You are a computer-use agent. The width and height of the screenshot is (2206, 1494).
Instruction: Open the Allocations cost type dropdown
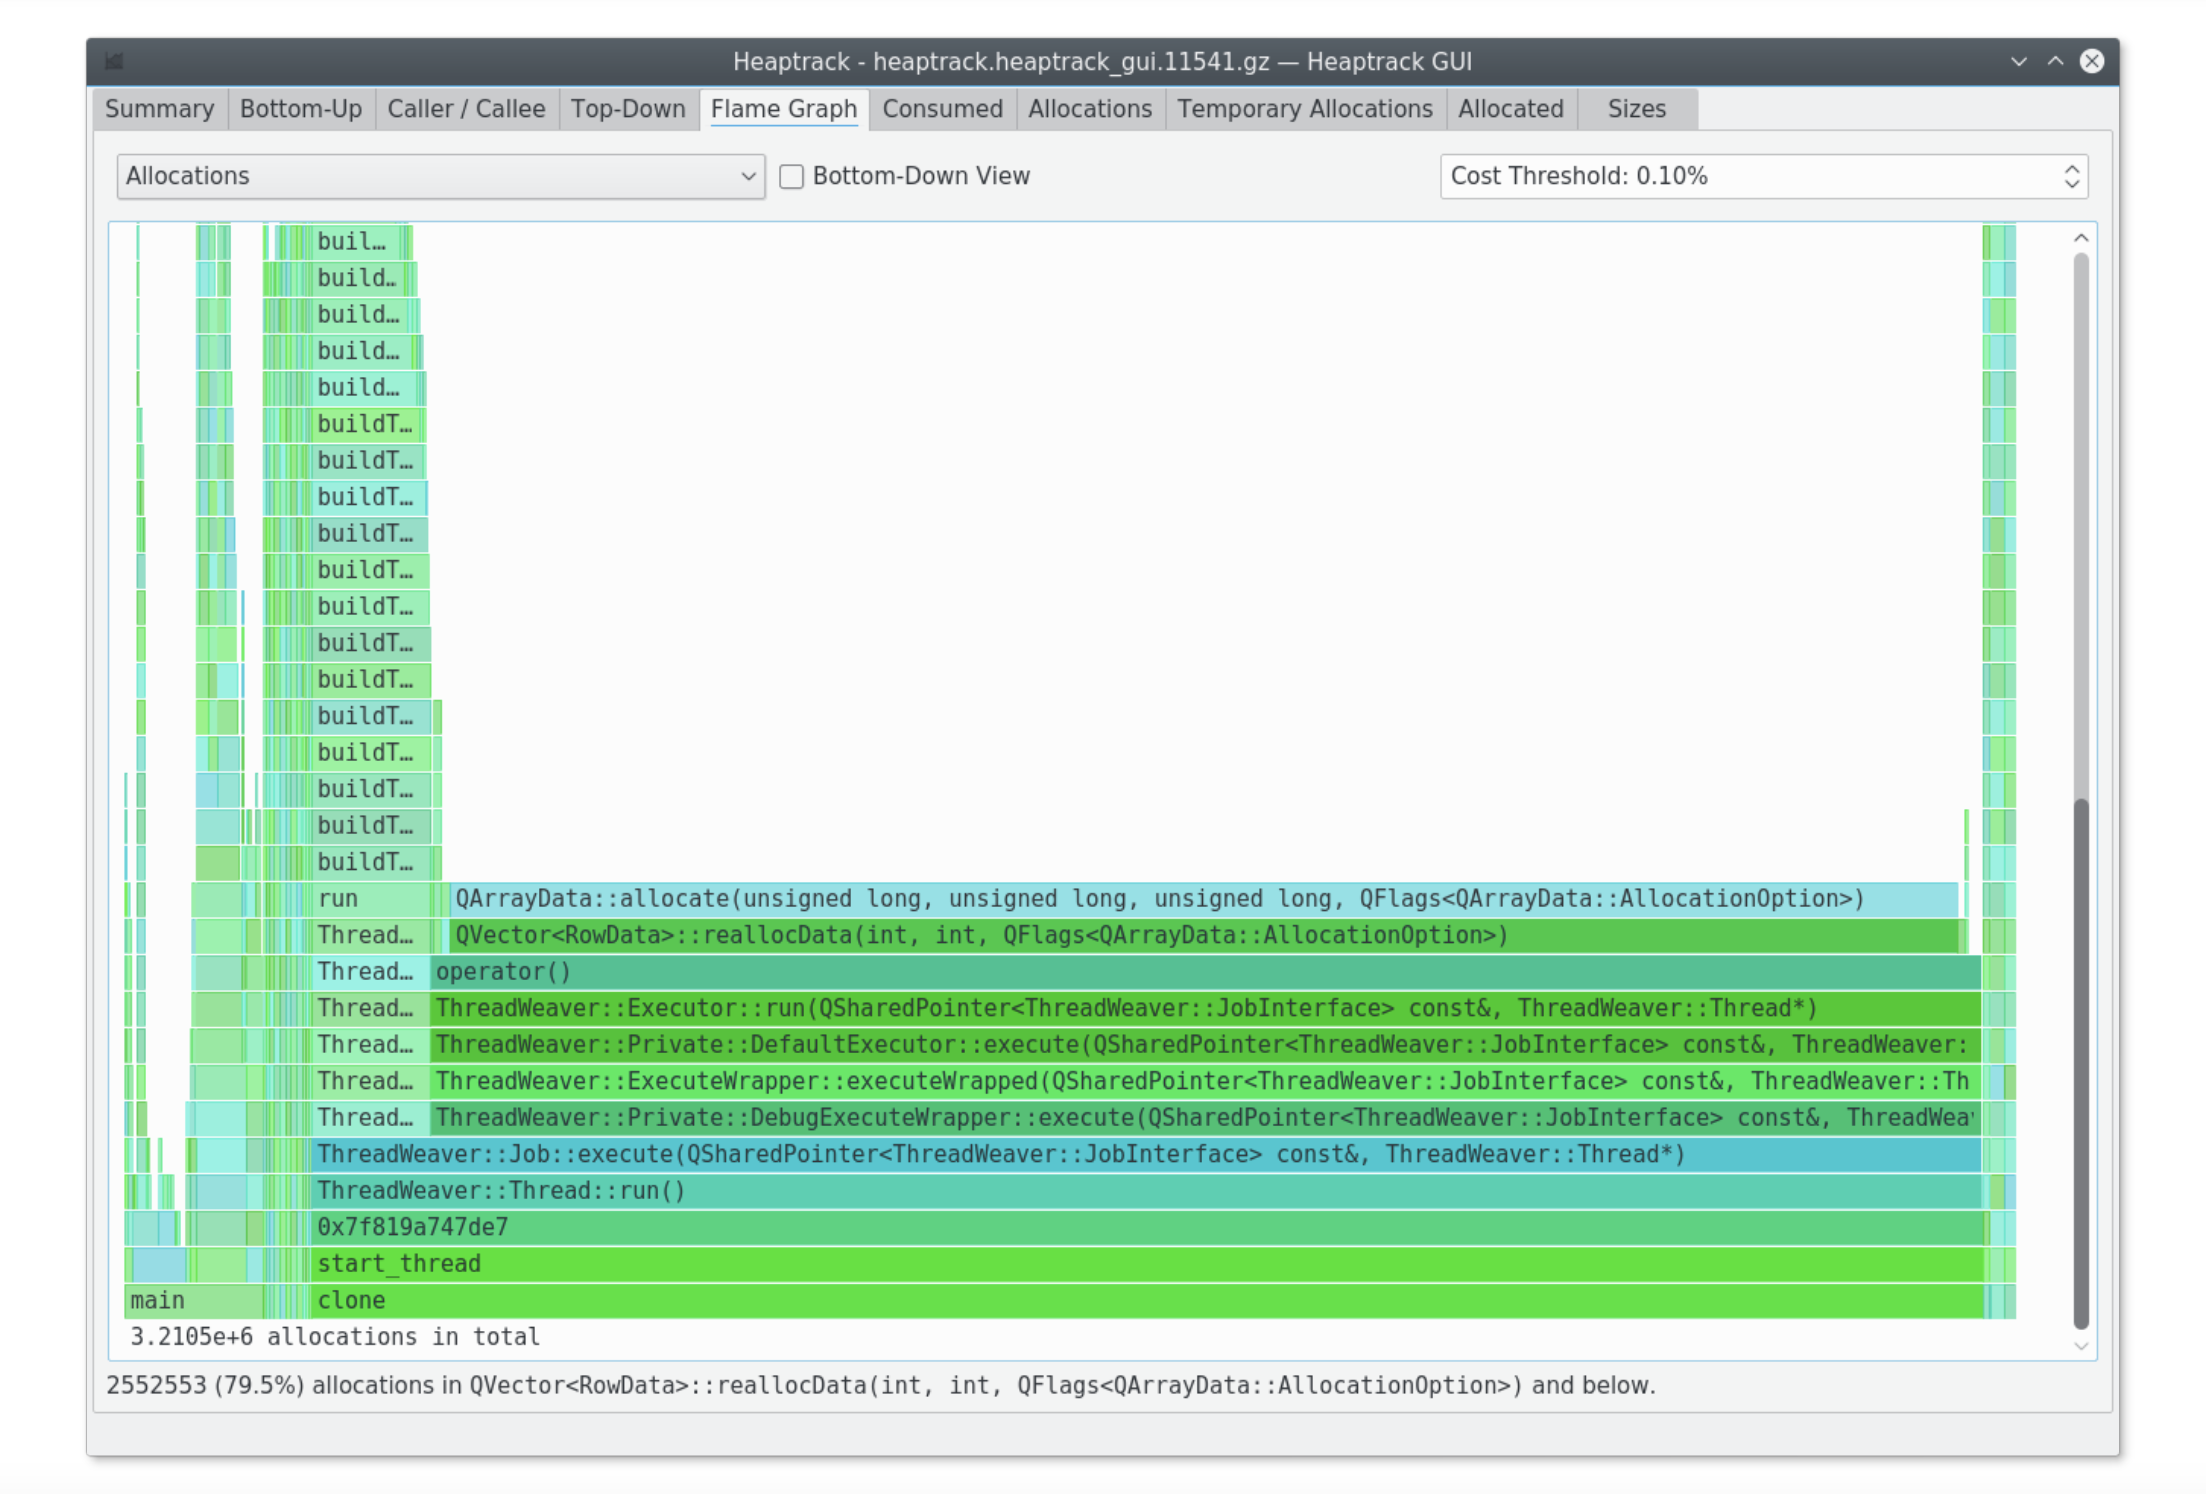pos(440,176)
